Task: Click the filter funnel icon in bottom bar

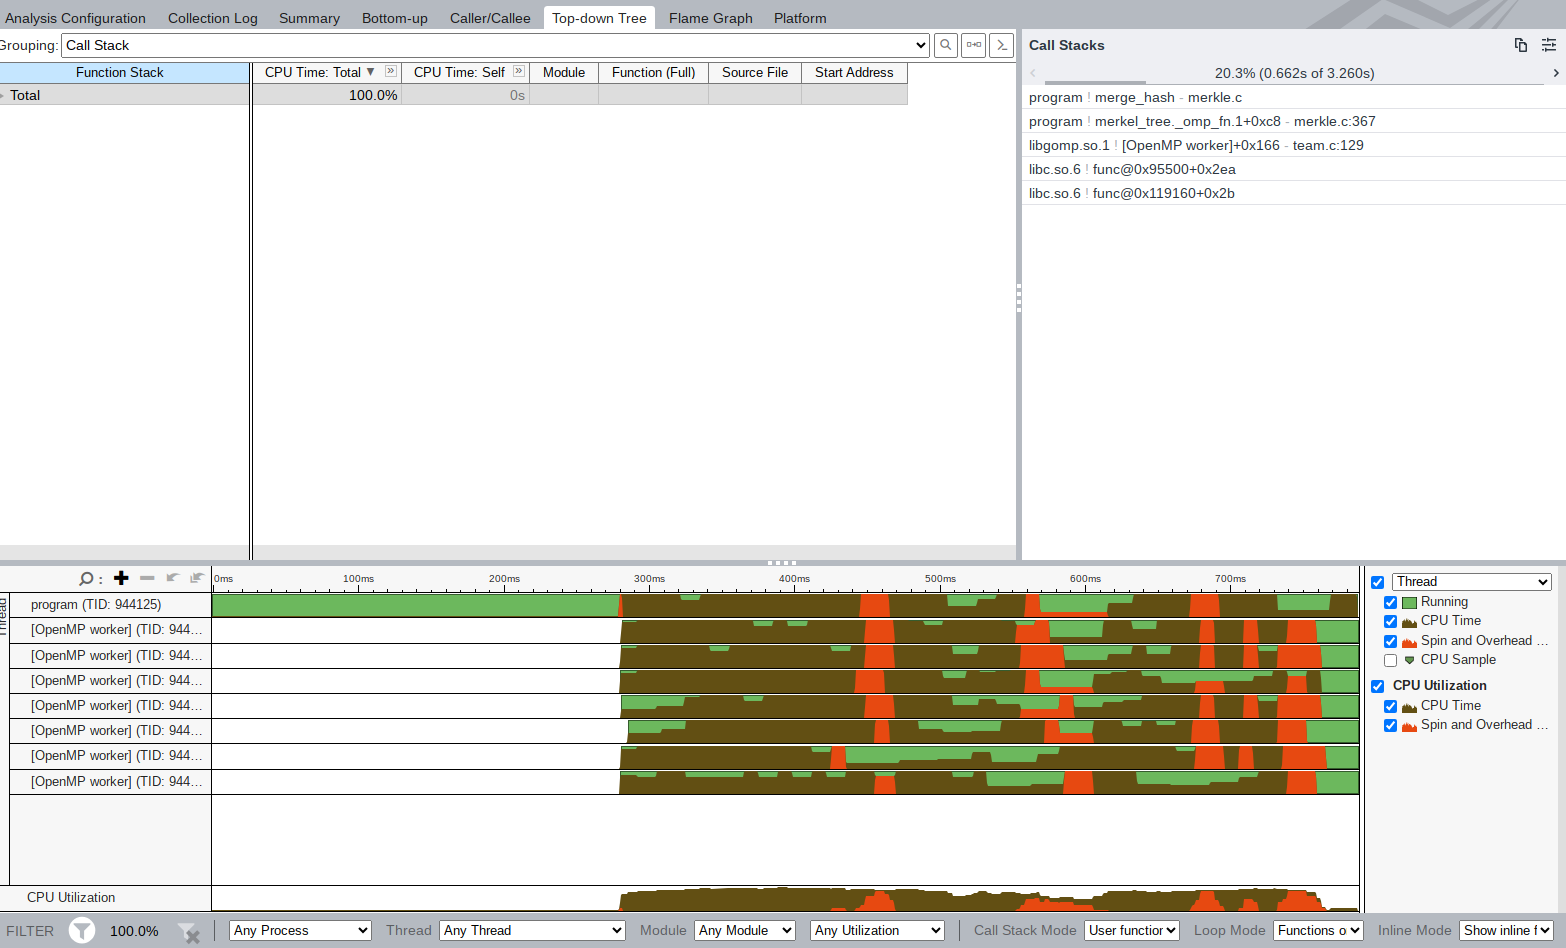Action: click(82, 931)
